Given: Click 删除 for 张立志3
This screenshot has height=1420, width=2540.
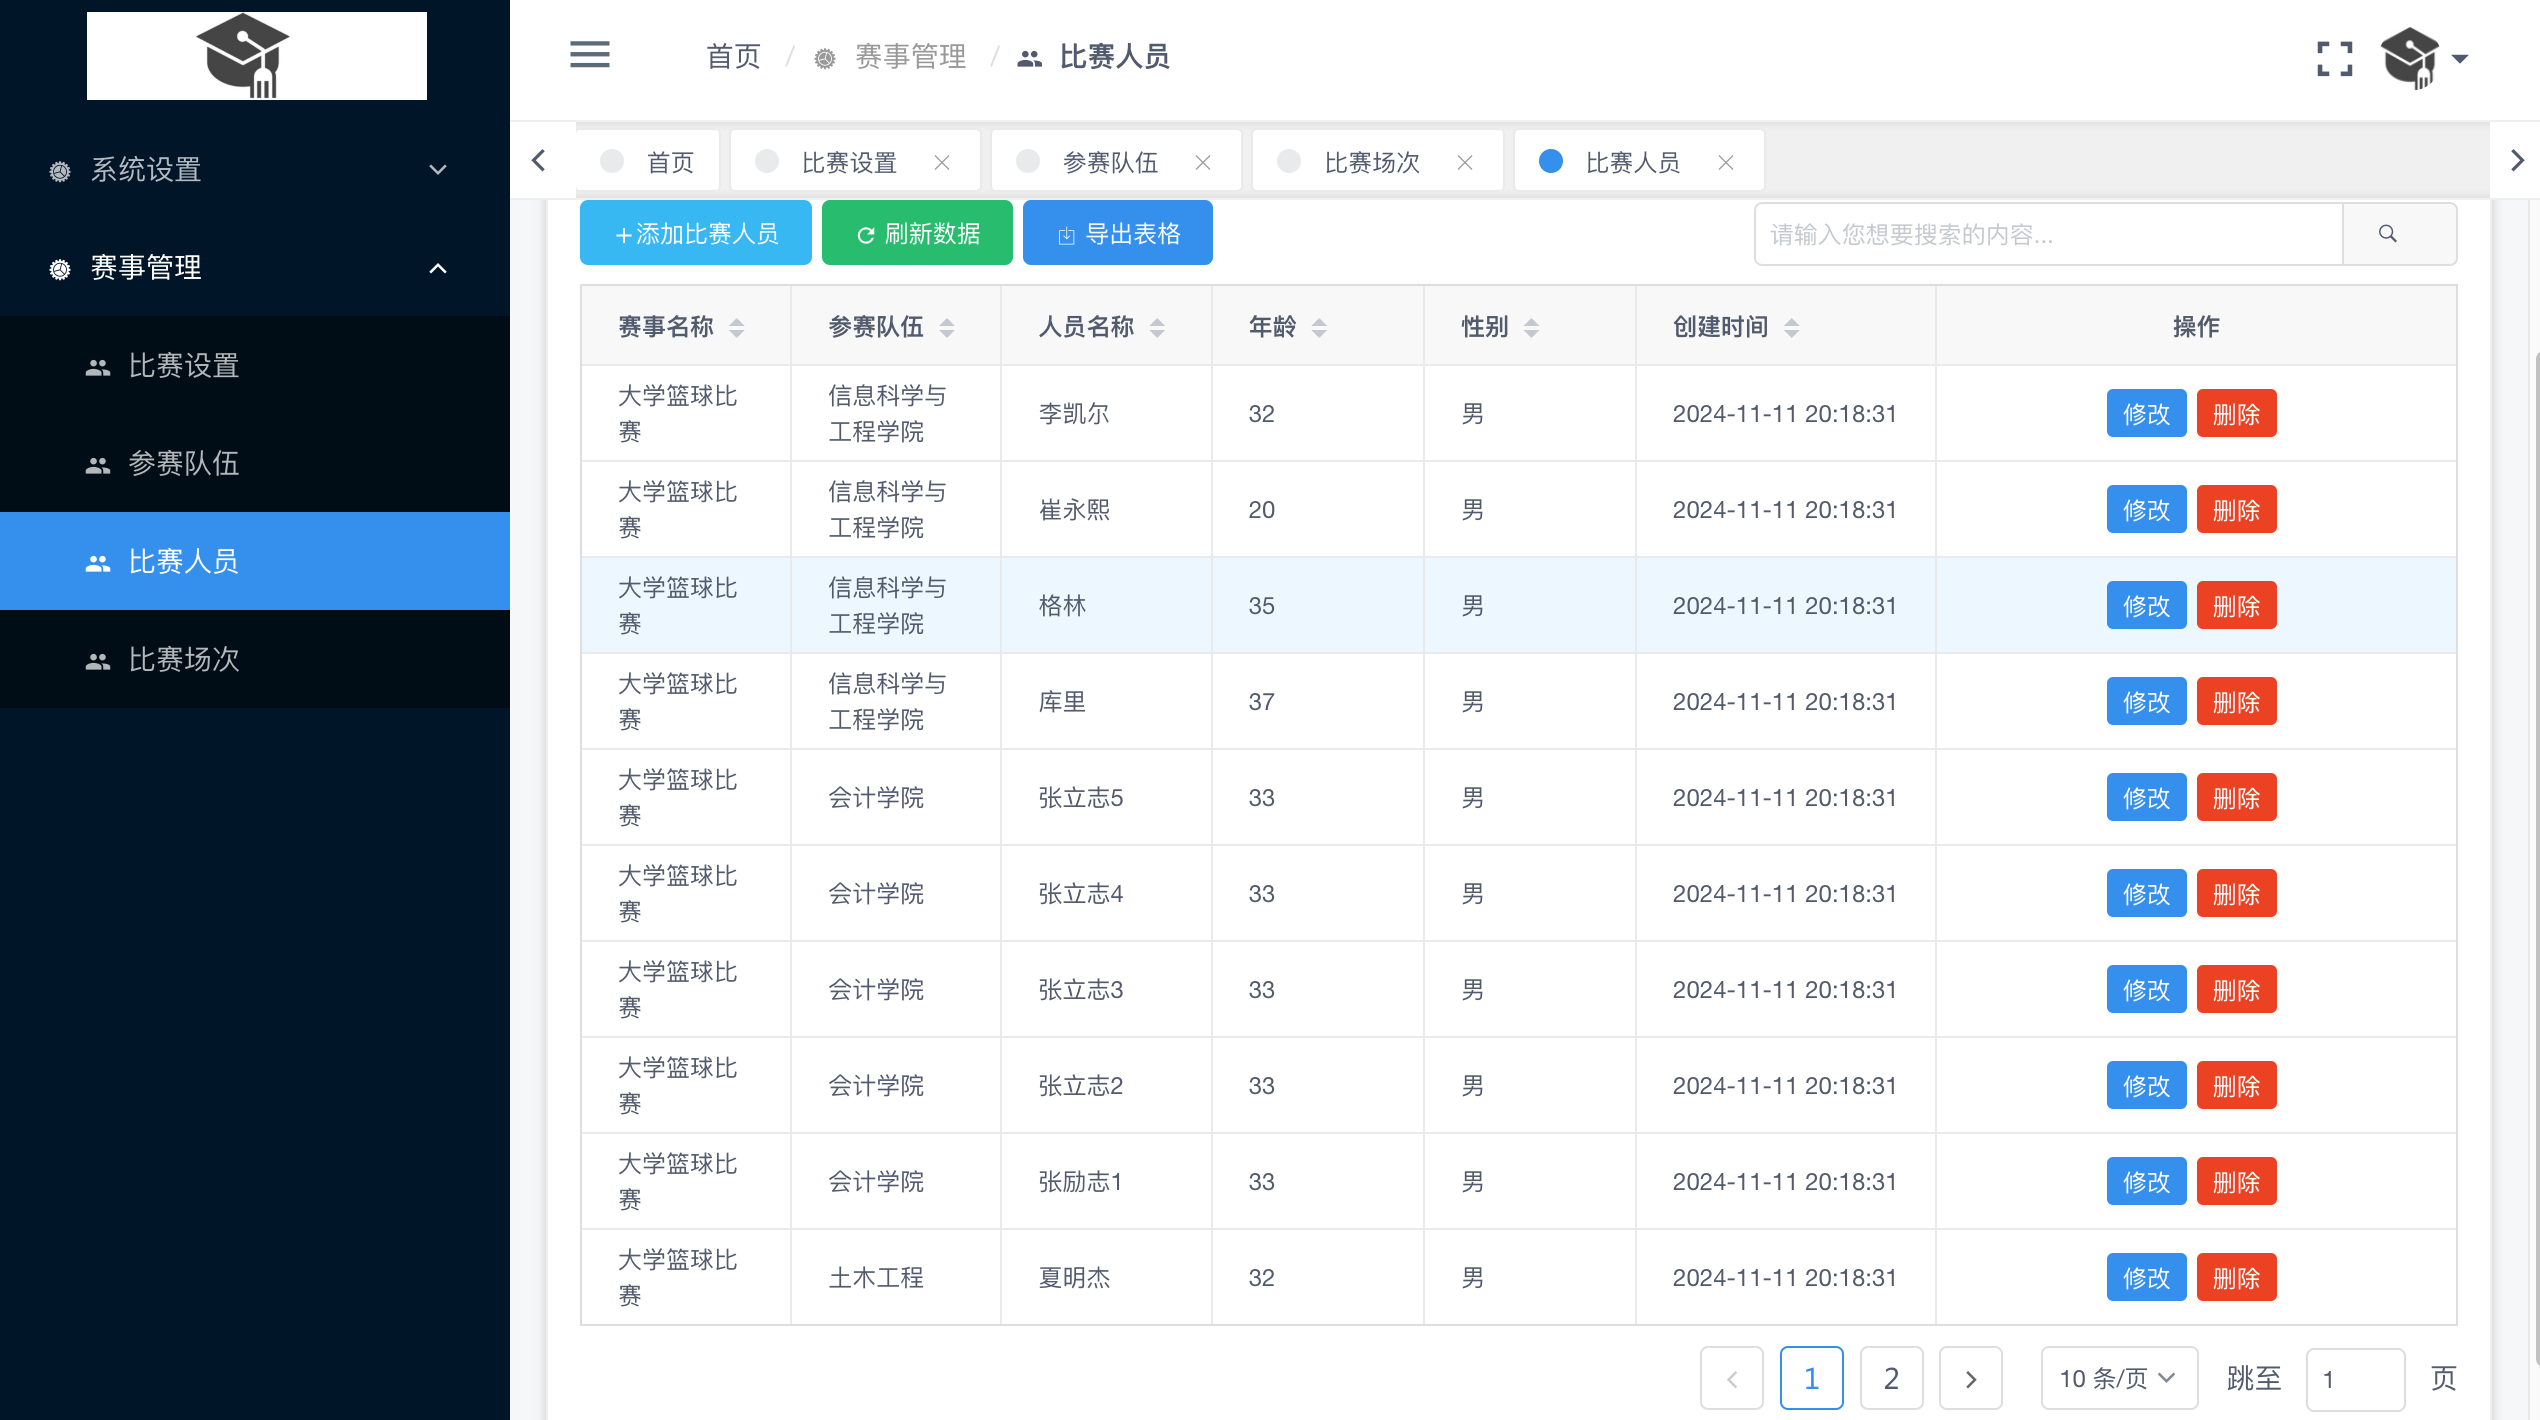Looking at the screenshot, I should point(2236,990).
